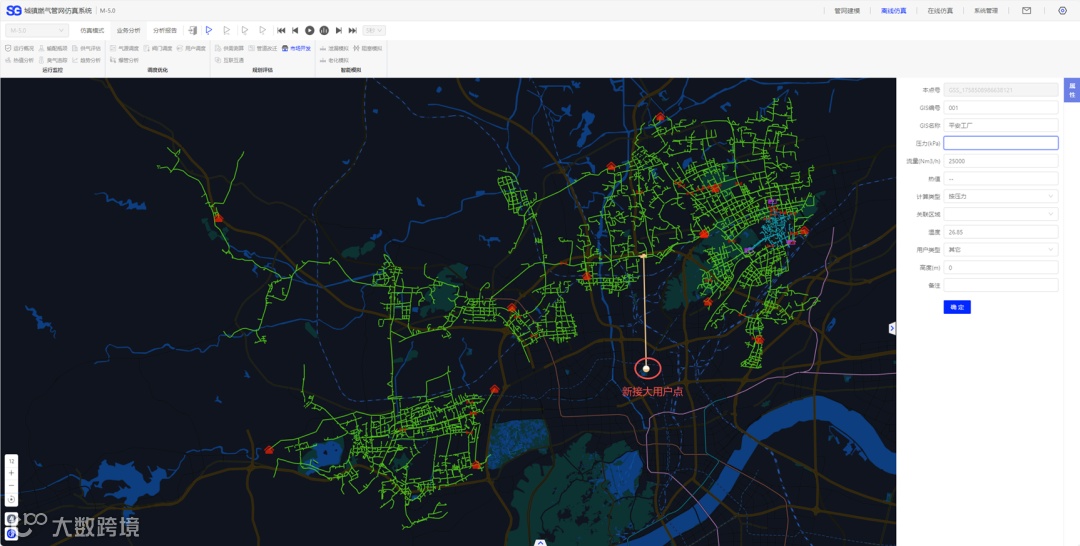
Task: Switch to 分析报告 tab
Action: pos(165,30)
